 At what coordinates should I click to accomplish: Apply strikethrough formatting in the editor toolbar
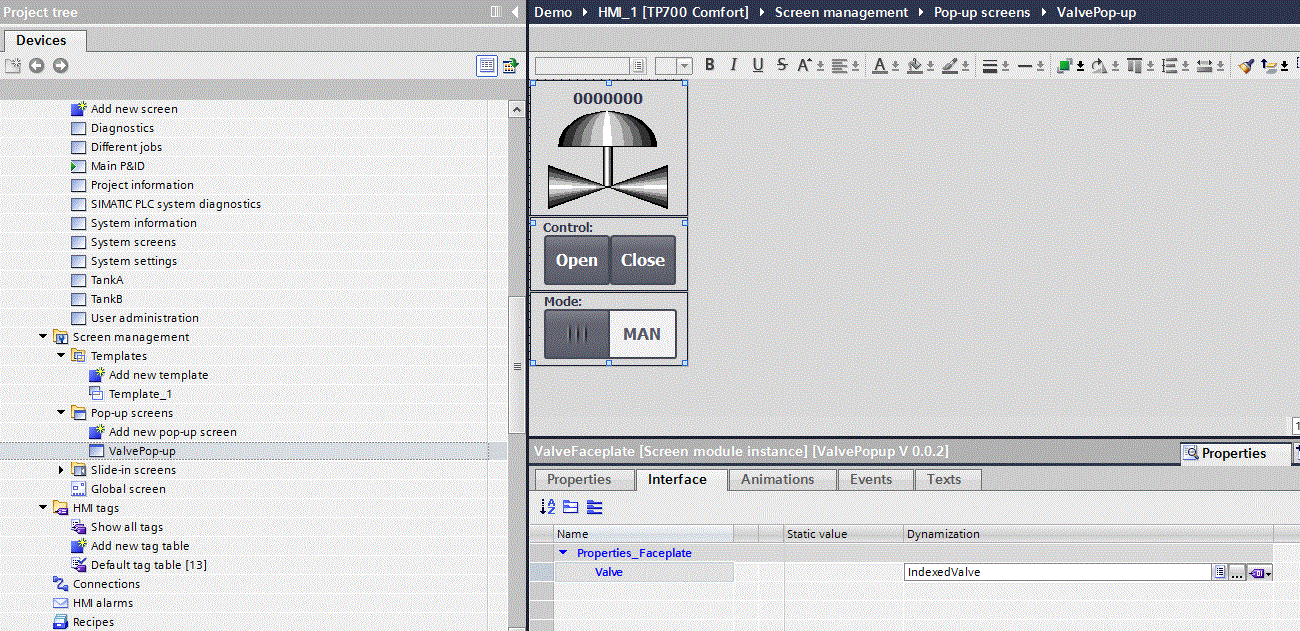click(782, 65)
